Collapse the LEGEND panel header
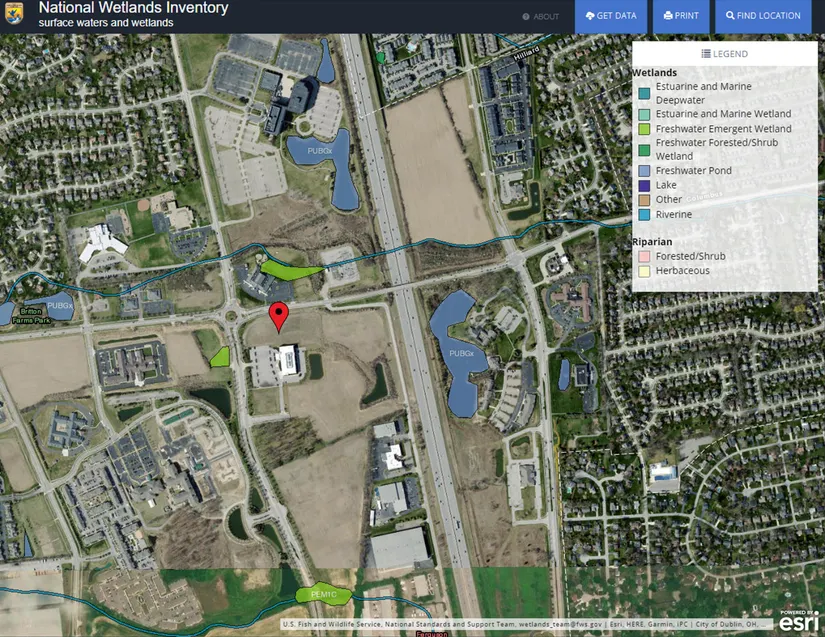This screenshot has height=637, width=825. coord(724,54)
